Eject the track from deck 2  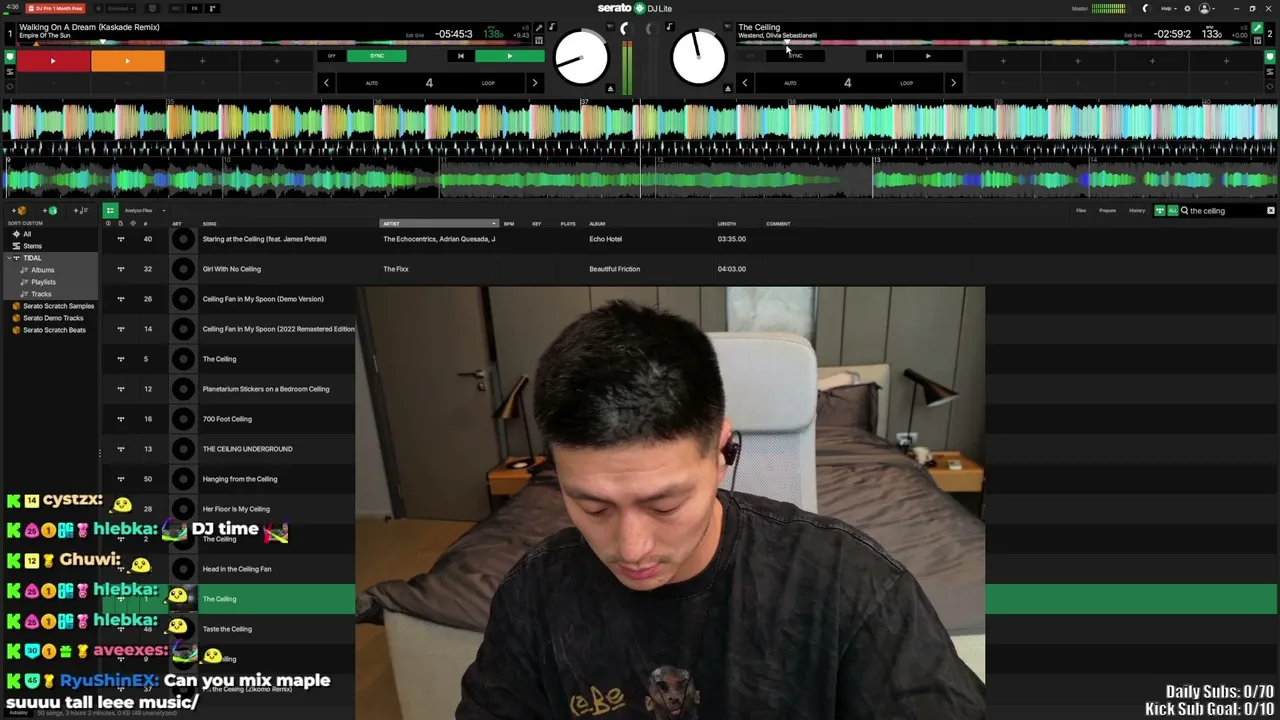pos(728,88)
